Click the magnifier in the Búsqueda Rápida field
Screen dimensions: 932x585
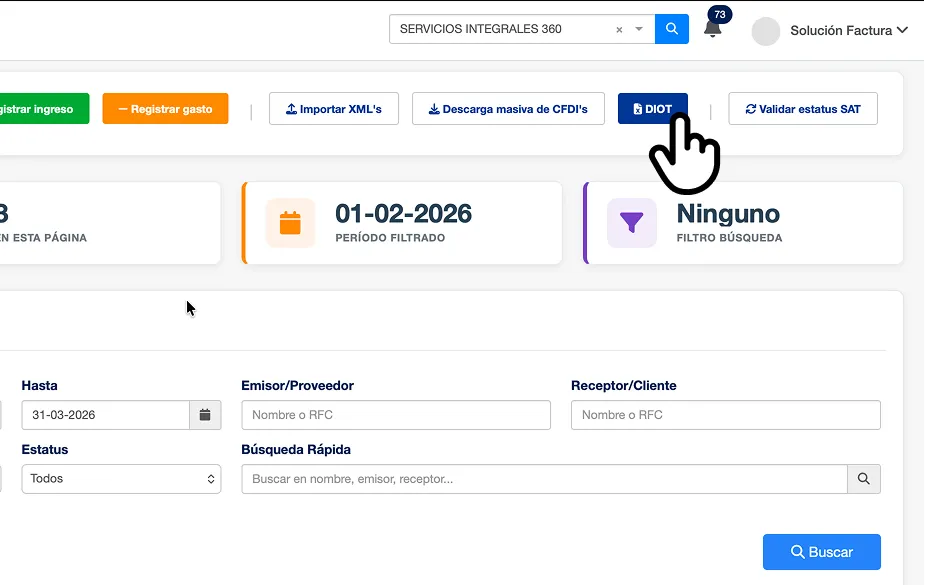[x=863, y=478]
